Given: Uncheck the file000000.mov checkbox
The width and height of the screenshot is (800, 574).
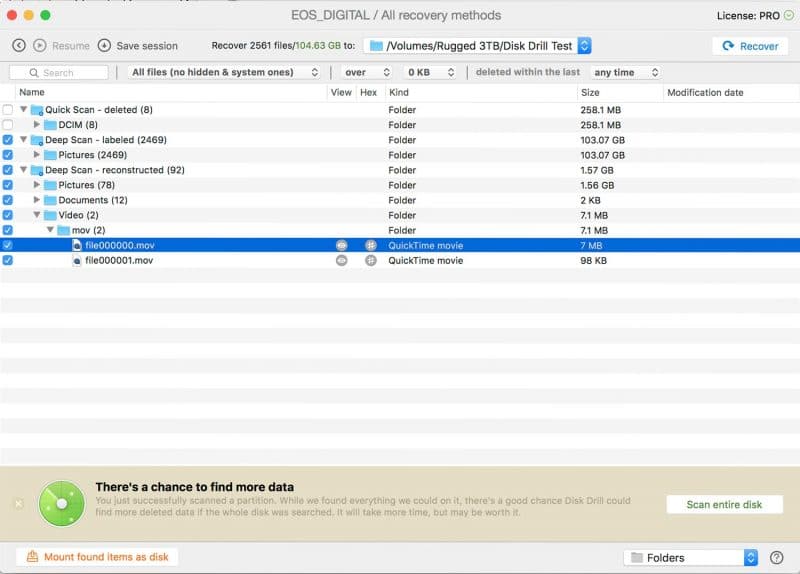Looking at the screenshot, I should point(8,245).
